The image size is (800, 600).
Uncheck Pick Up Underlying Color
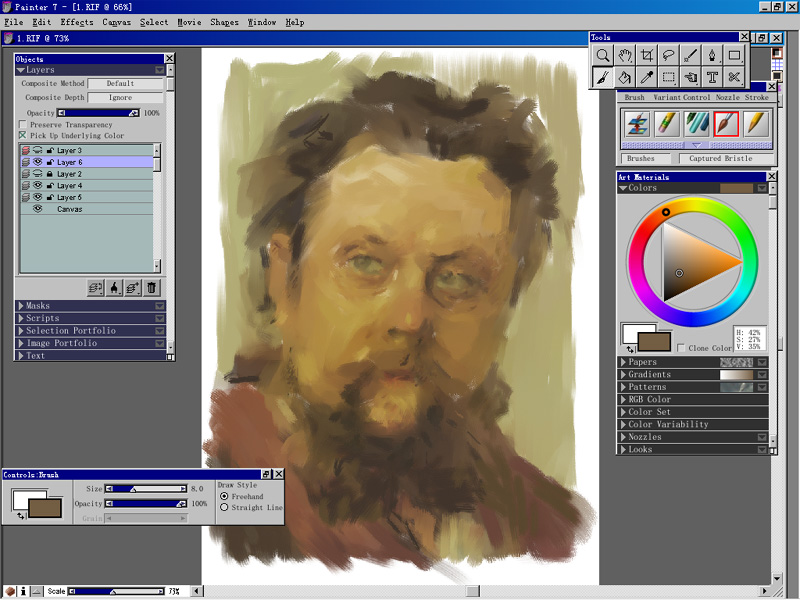[22, 135]
